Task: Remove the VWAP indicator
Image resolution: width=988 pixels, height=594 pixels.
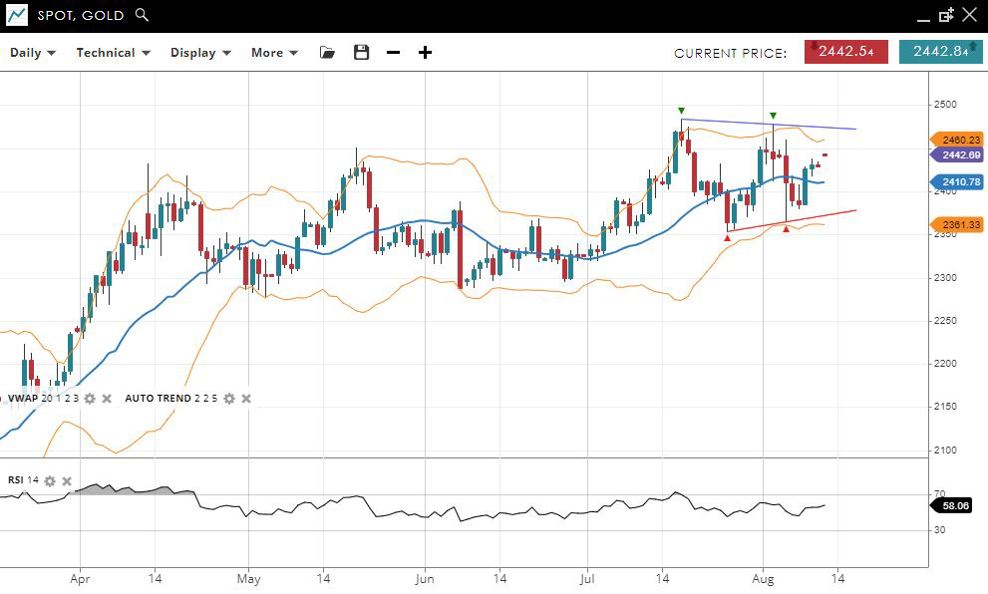Action: [106, 398]
